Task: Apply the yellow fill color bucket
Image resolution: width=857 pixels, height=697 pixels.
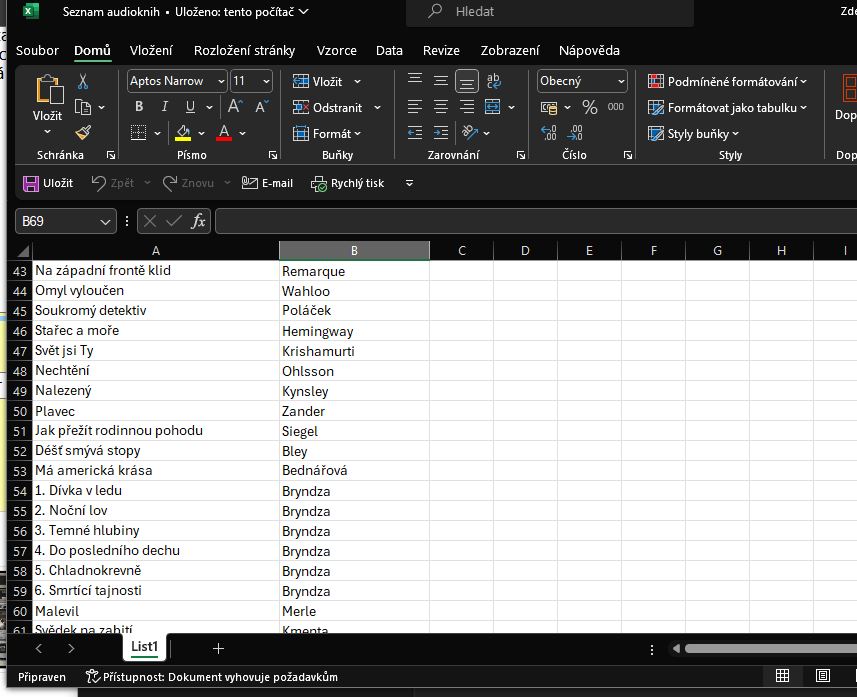Action: 183,133
